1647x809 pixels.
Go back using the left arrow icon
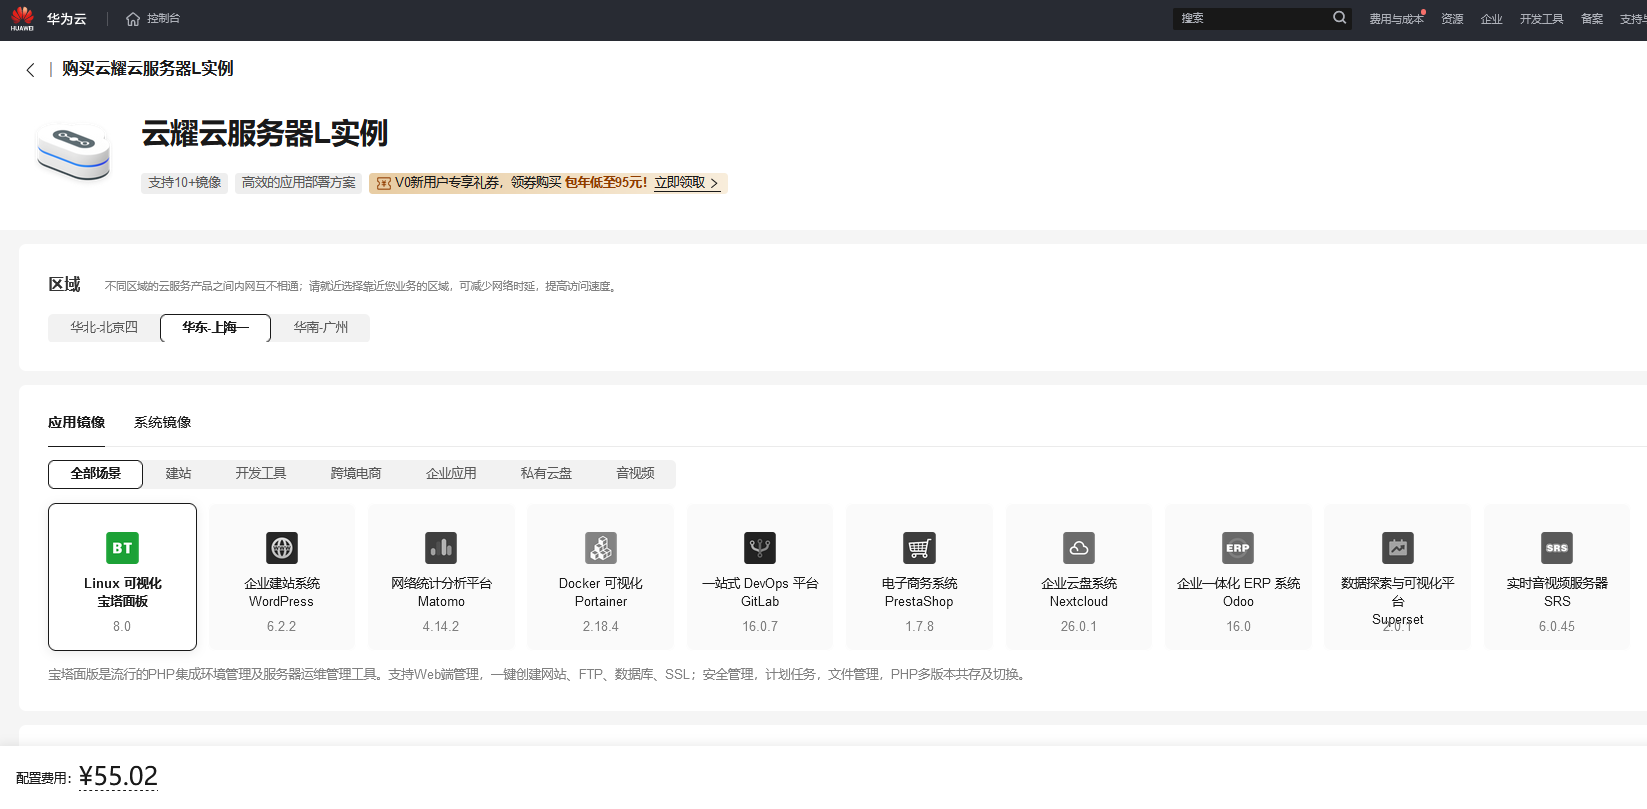pyautogui.click(x=30, y=70)
